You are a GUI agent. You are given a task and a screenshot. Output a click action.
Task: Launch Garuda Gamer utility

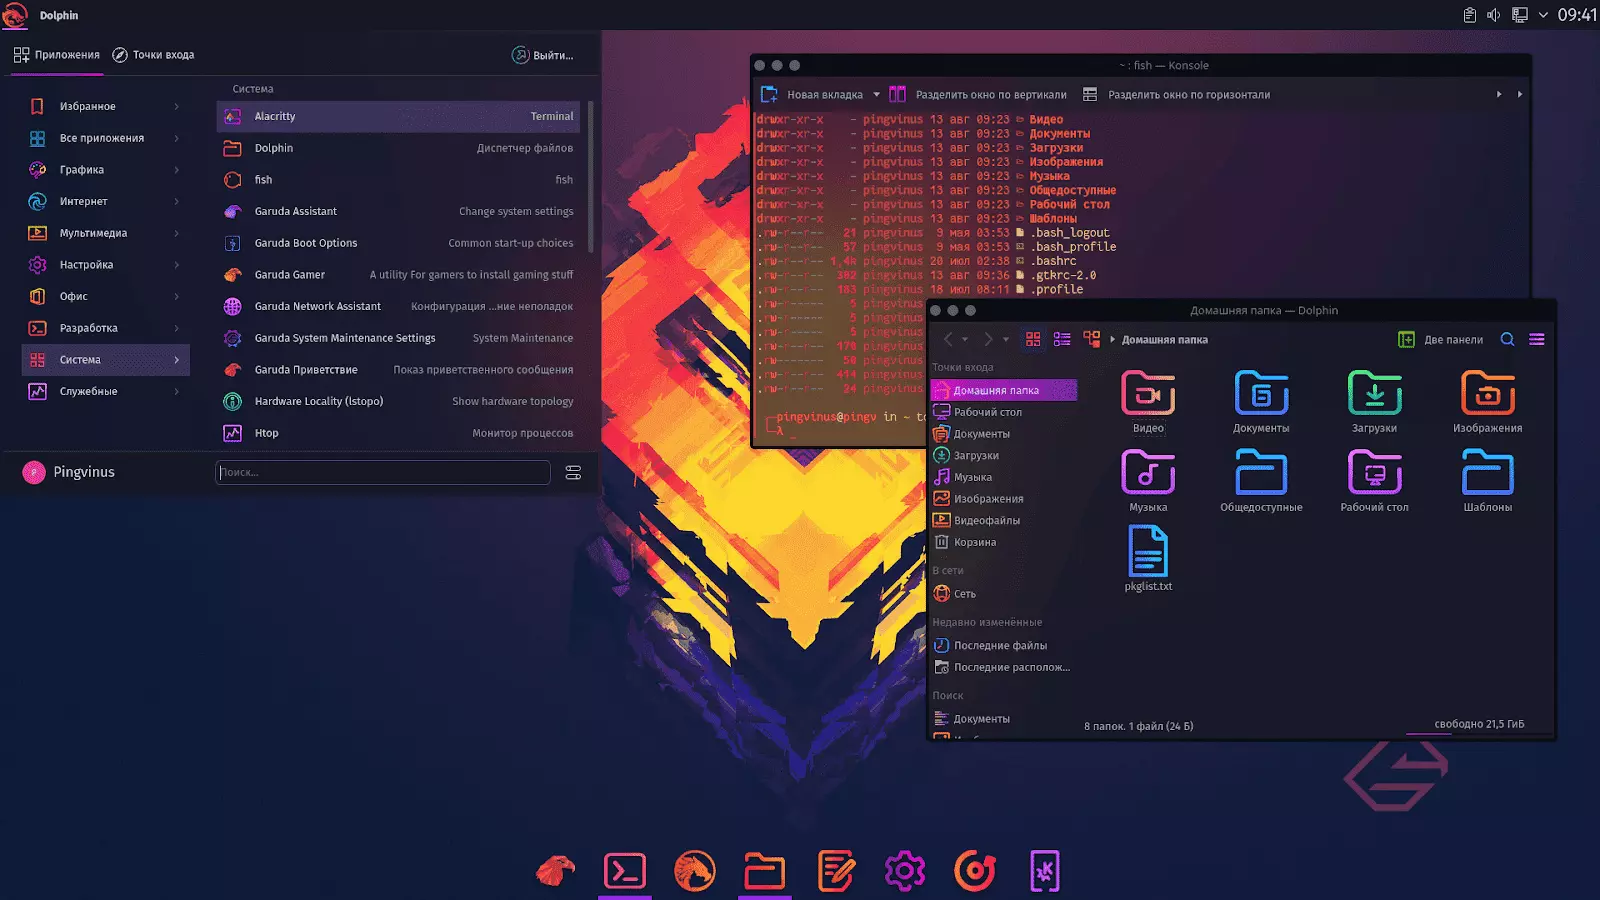[x=398, y=275]
